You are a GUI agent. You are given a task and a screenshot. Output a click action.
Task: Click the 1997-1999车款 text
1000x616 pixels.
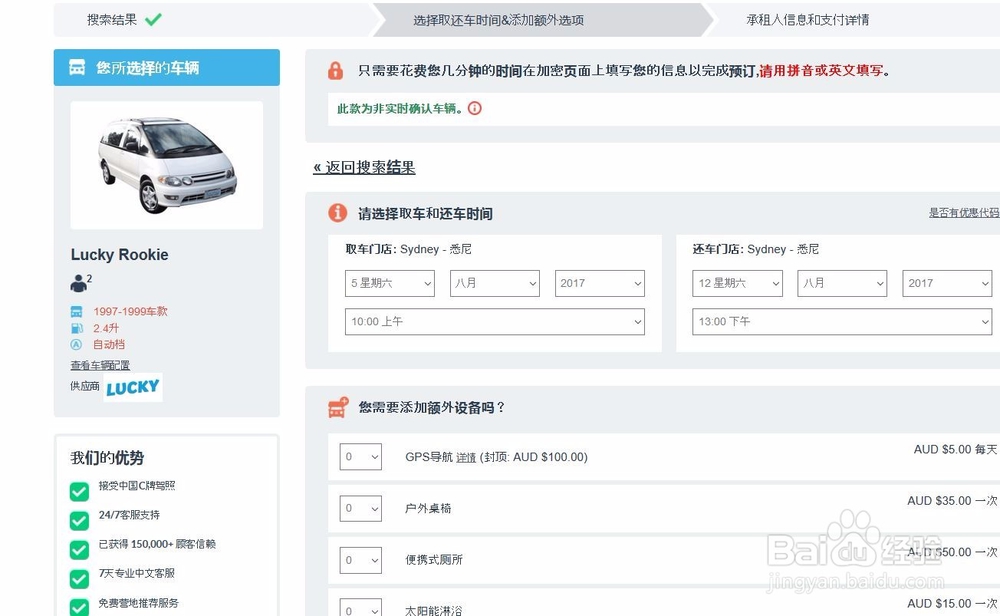click(130, 311)
